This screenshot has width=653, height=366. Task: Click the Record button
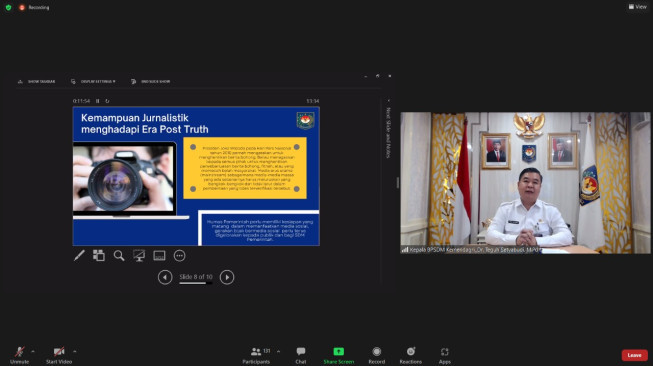tap(376, 355)
